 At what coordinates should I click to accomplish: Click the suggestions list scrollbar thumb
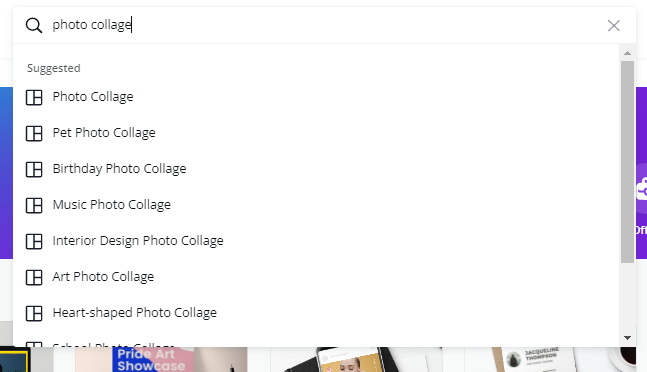(x=627, y=162)
